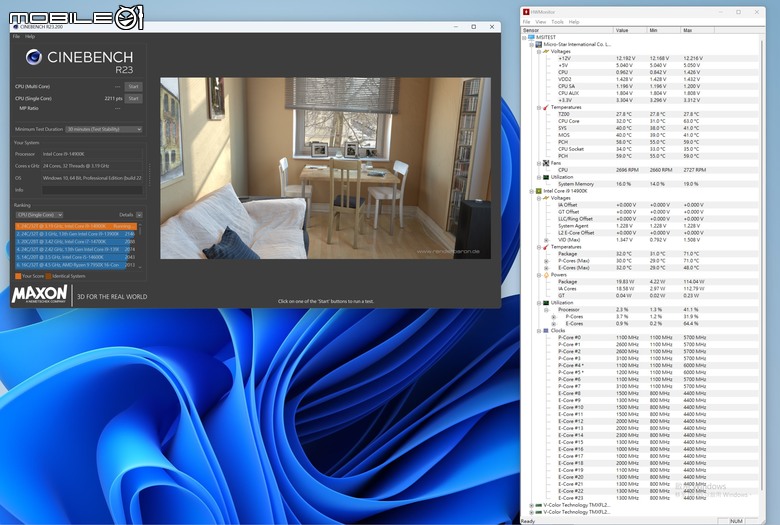Click the Processor value Intel Core i9-14900K

pyautogui.click(x=63, y=154)
